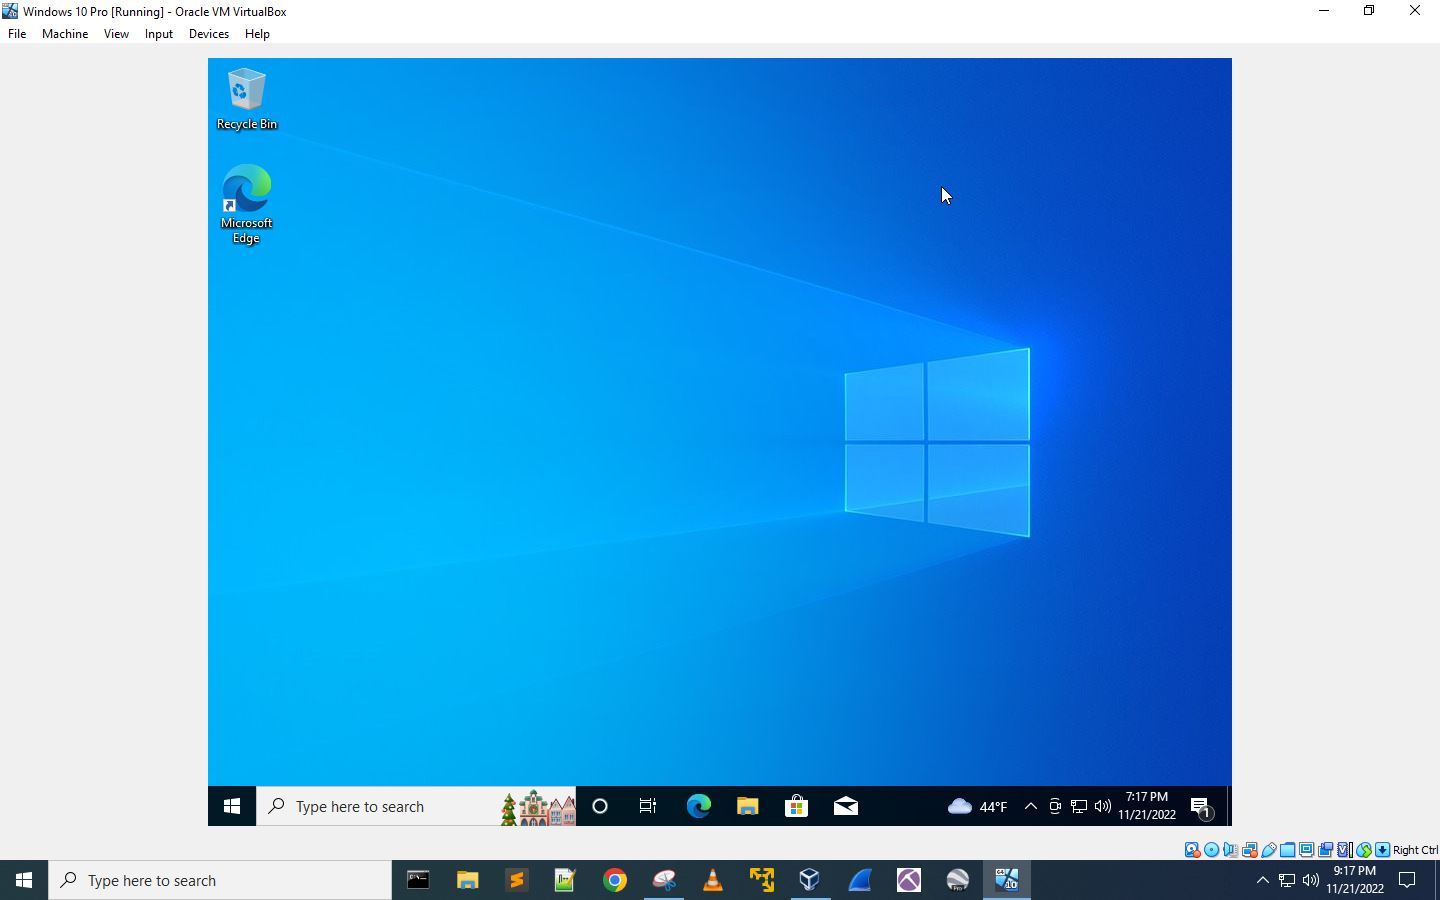This screenshot has width=1440, height=900.
Task: Open guest VM notification center
Action: point(1202,806)
